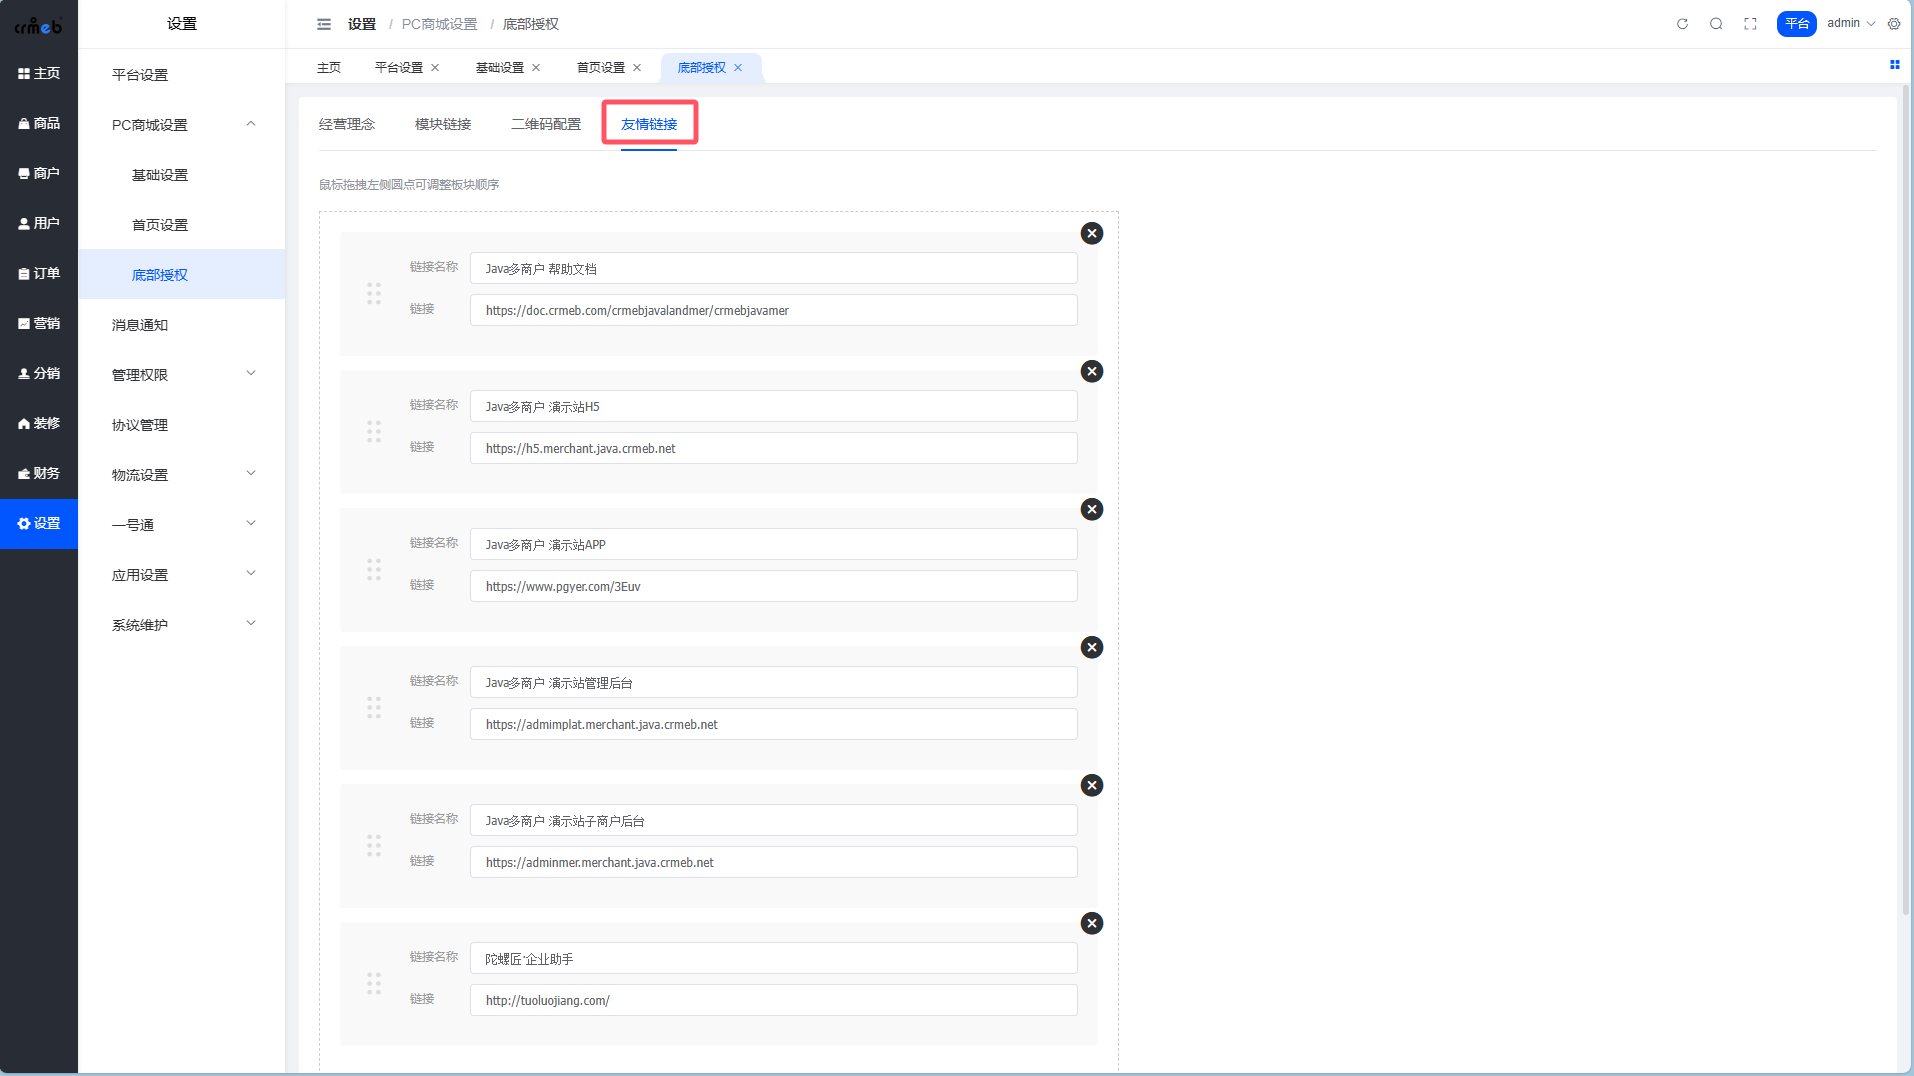Expand the 物流设置 submenu
This screenshot has width=1914, height=1076.
(x=182, y=474)
